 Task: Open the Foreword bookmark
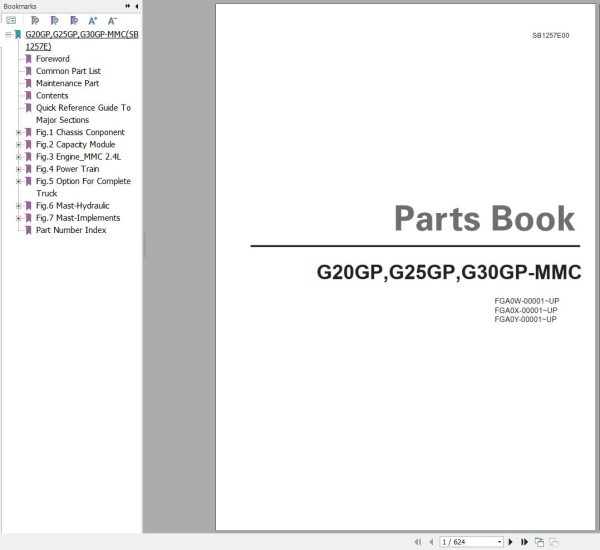pos(53,59)
